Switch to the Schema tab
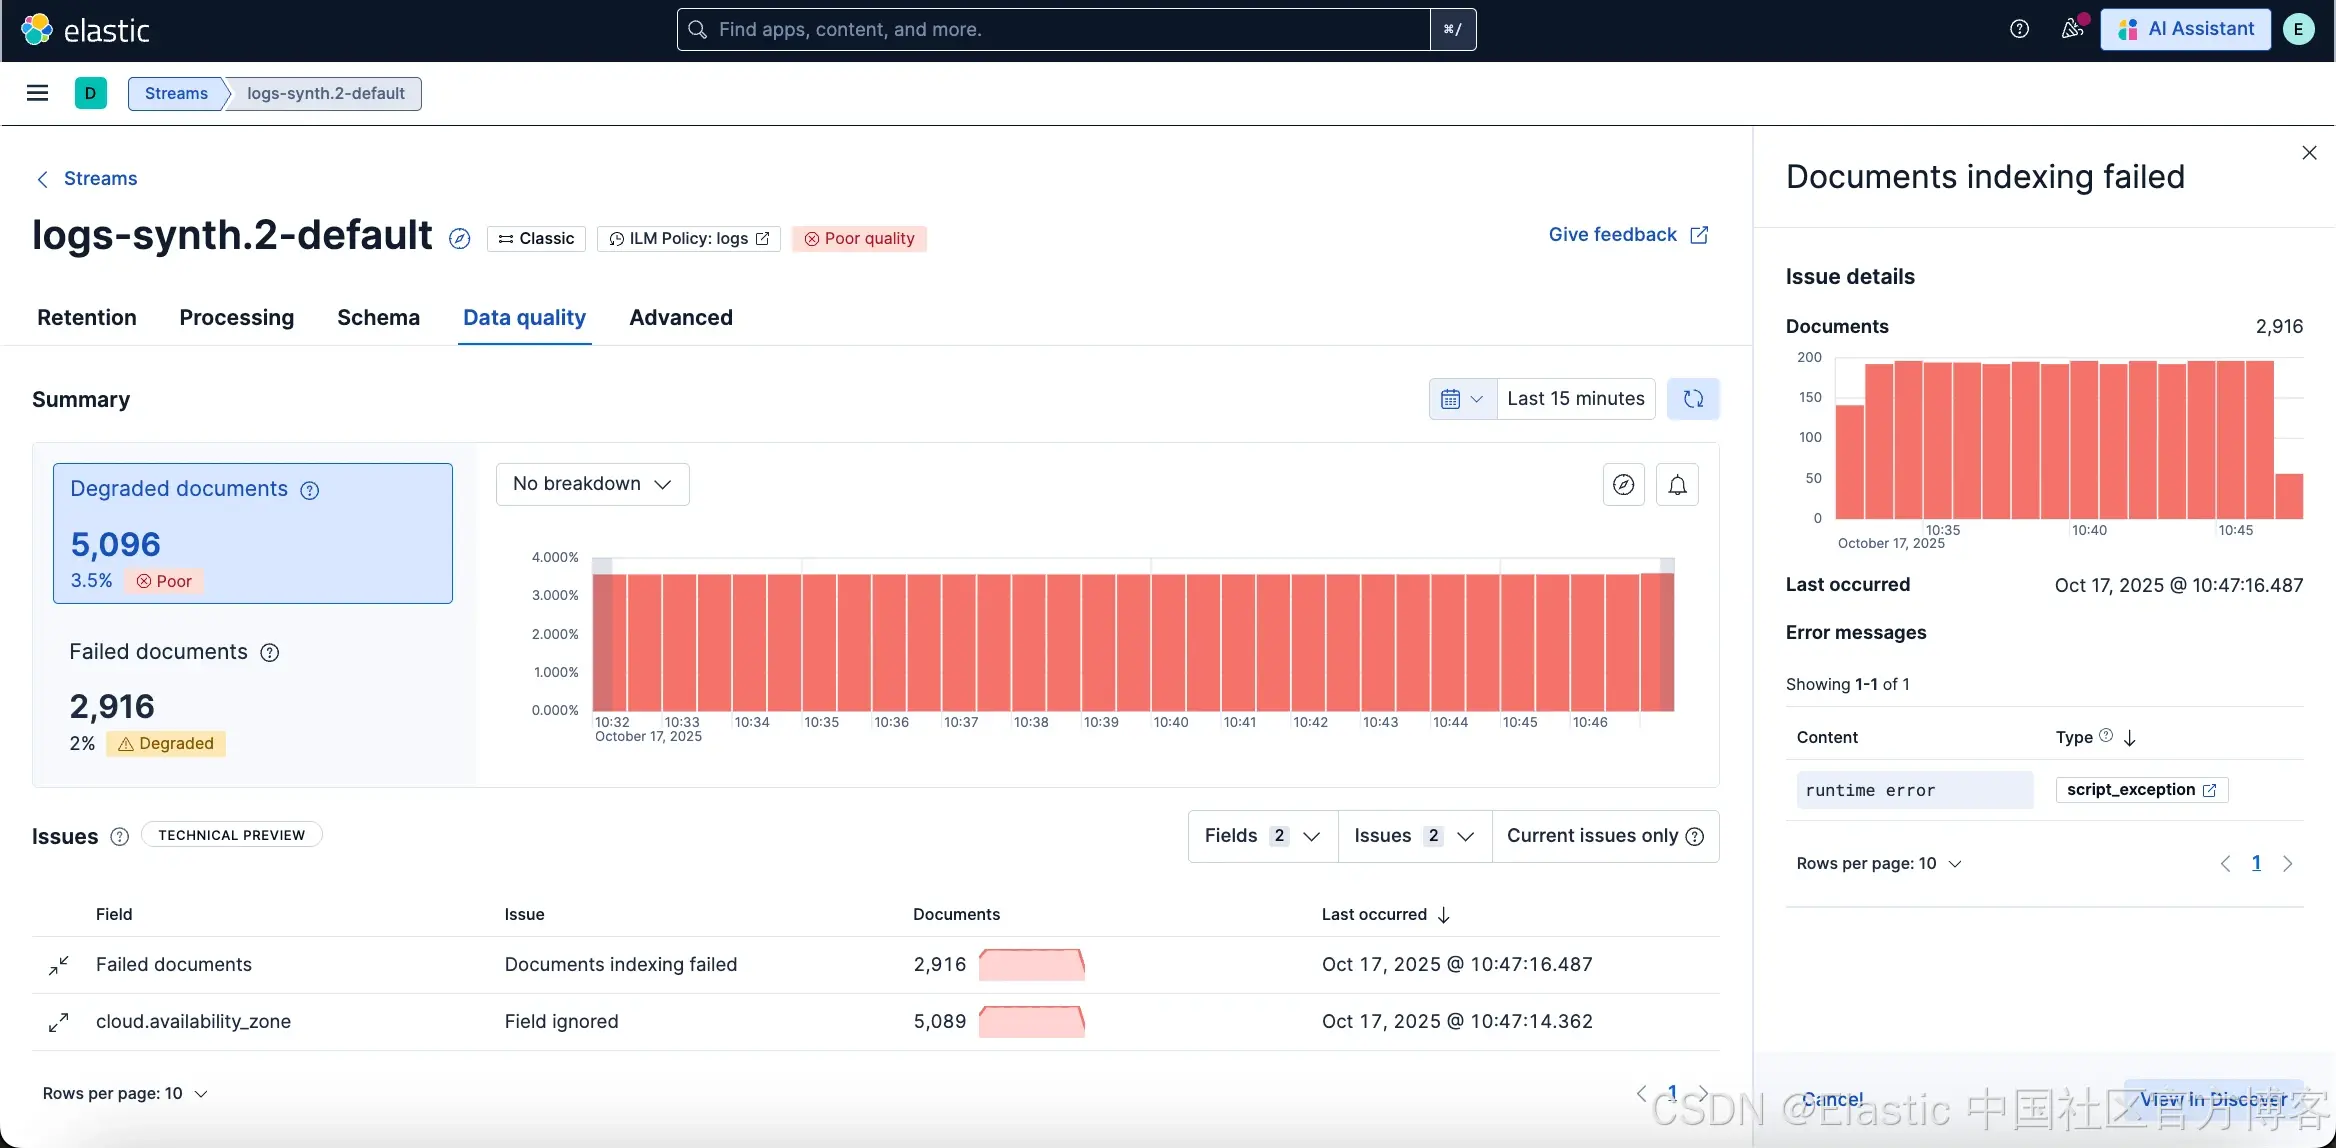 tap(378, 318)
